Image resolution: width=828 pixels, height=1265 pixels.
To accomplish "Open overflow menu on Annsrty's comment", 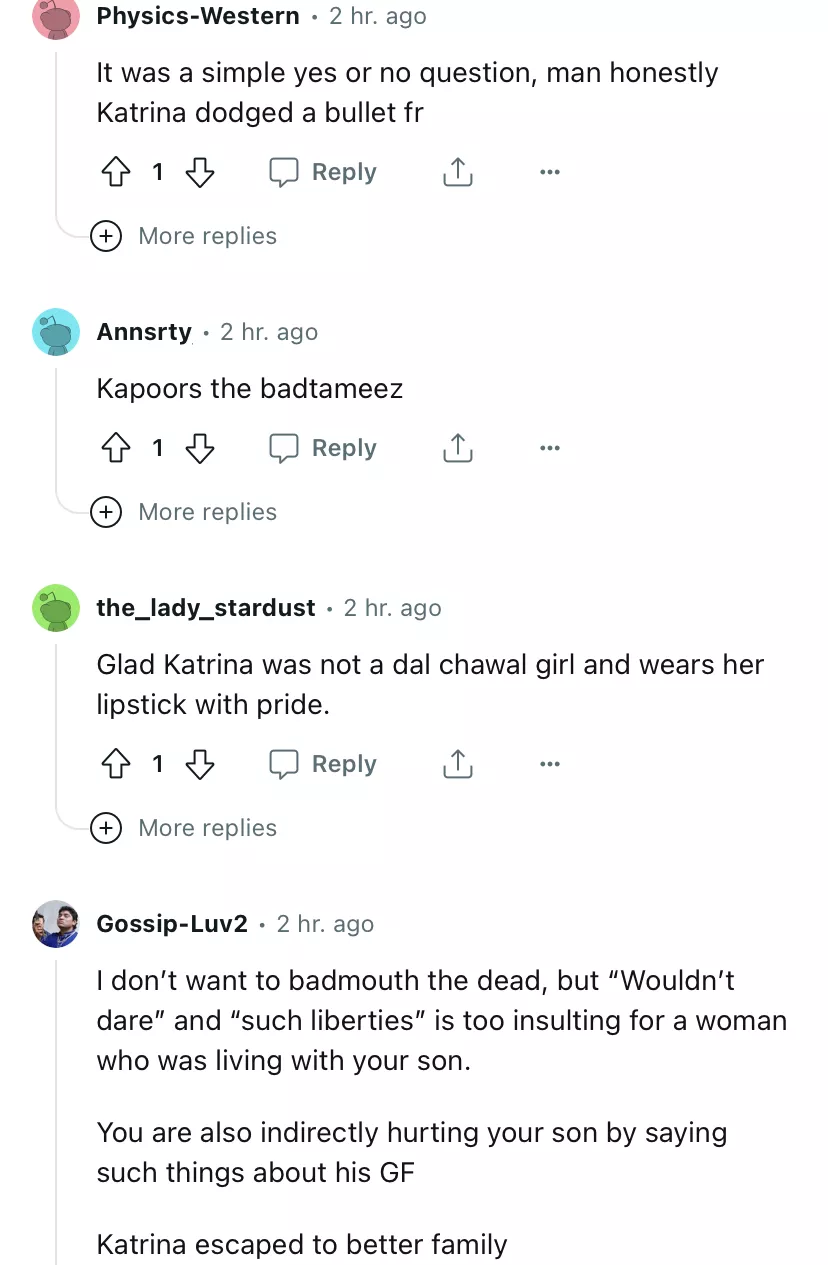I will click(549, 449).
